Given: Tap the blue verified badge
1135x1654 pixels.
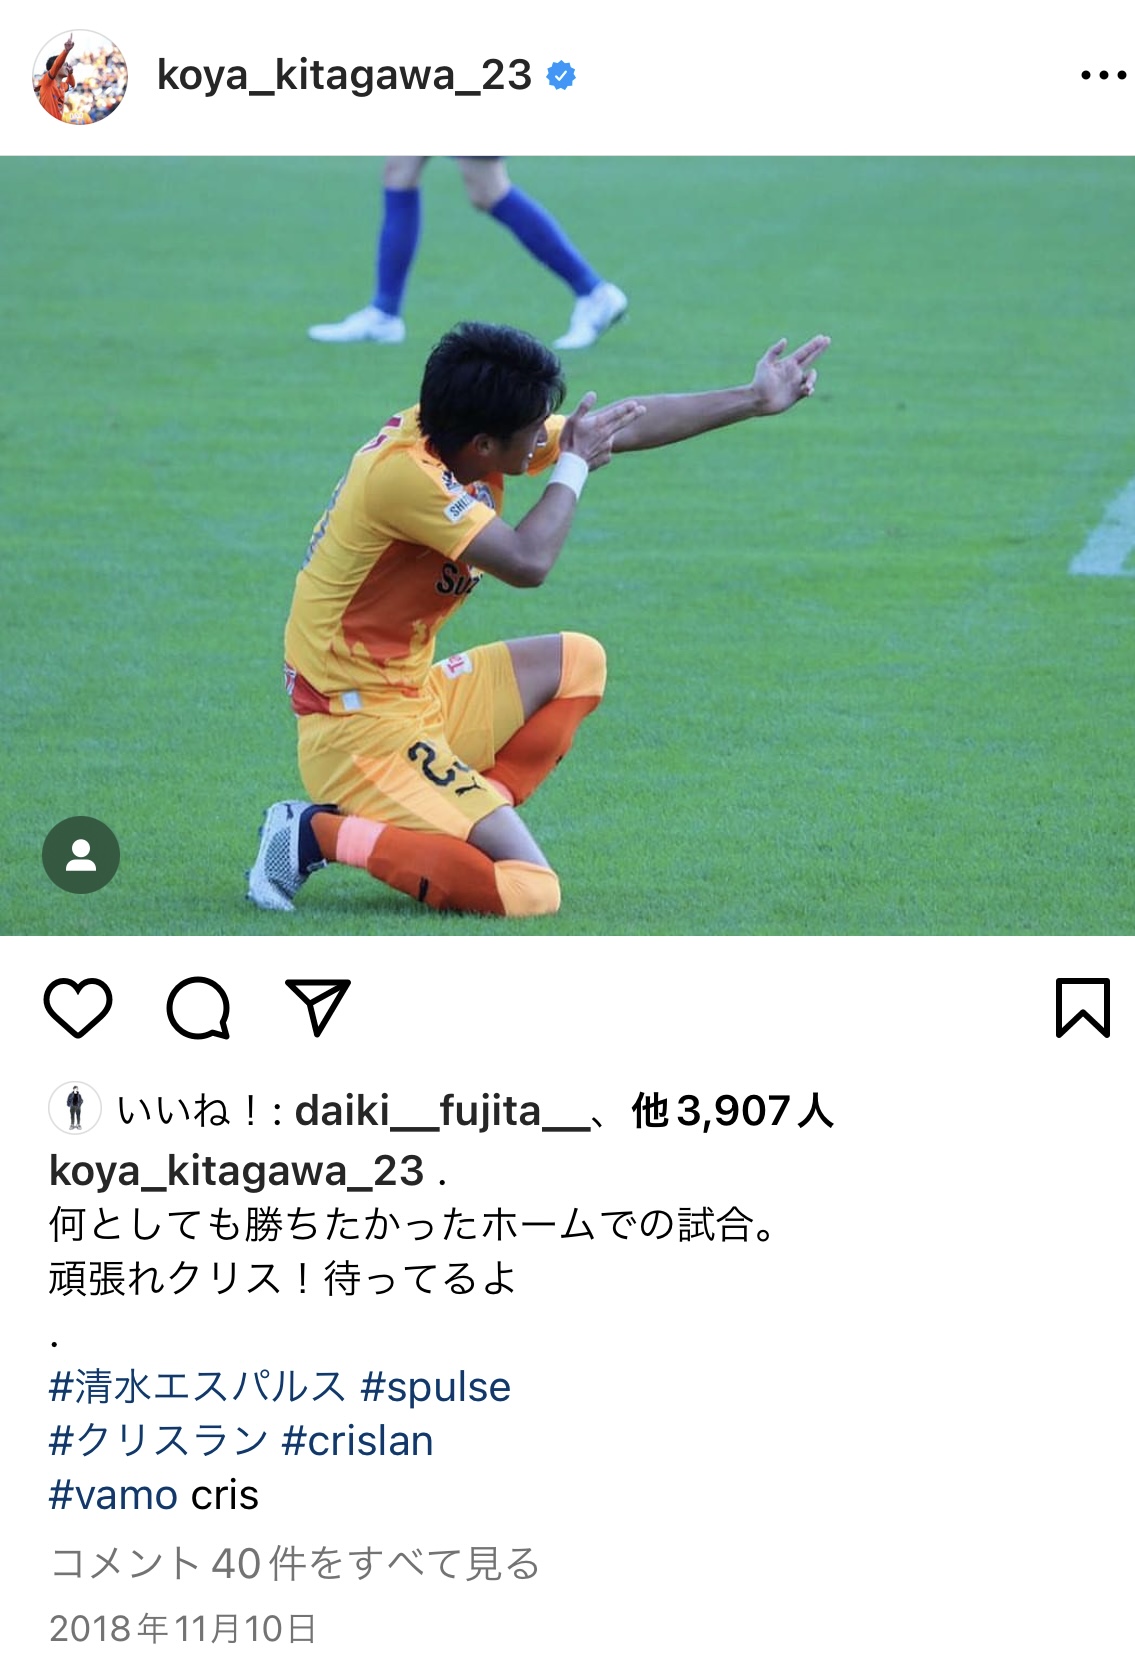Looking at the screenshot, I should (x=561, y=76).
